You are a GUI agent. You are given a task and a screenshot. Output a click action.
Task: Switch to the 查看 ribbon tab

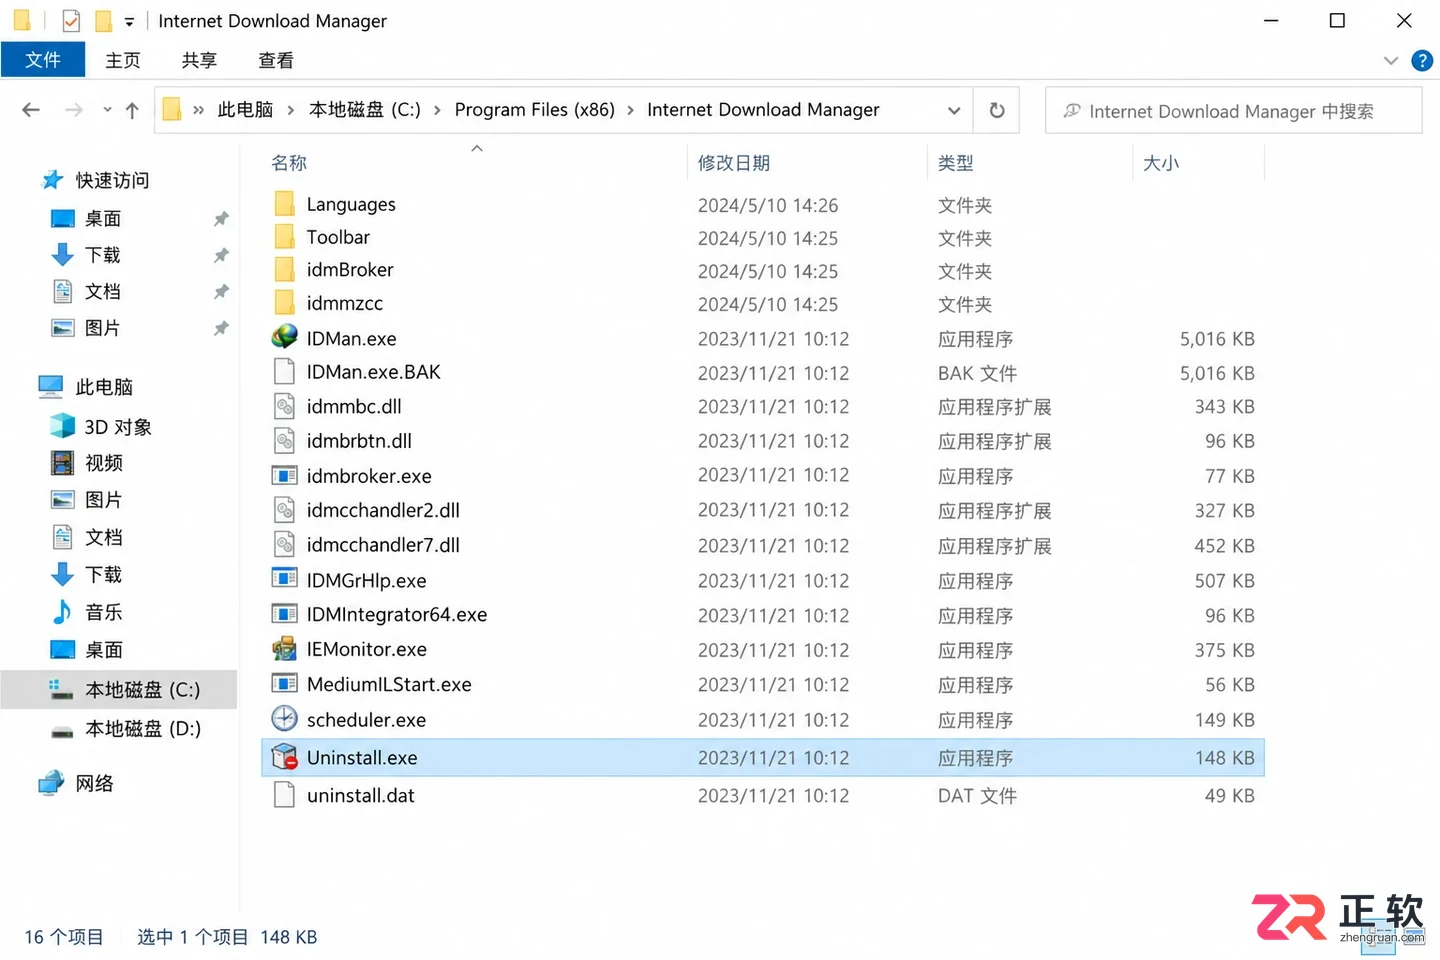[x=275, y=60]
